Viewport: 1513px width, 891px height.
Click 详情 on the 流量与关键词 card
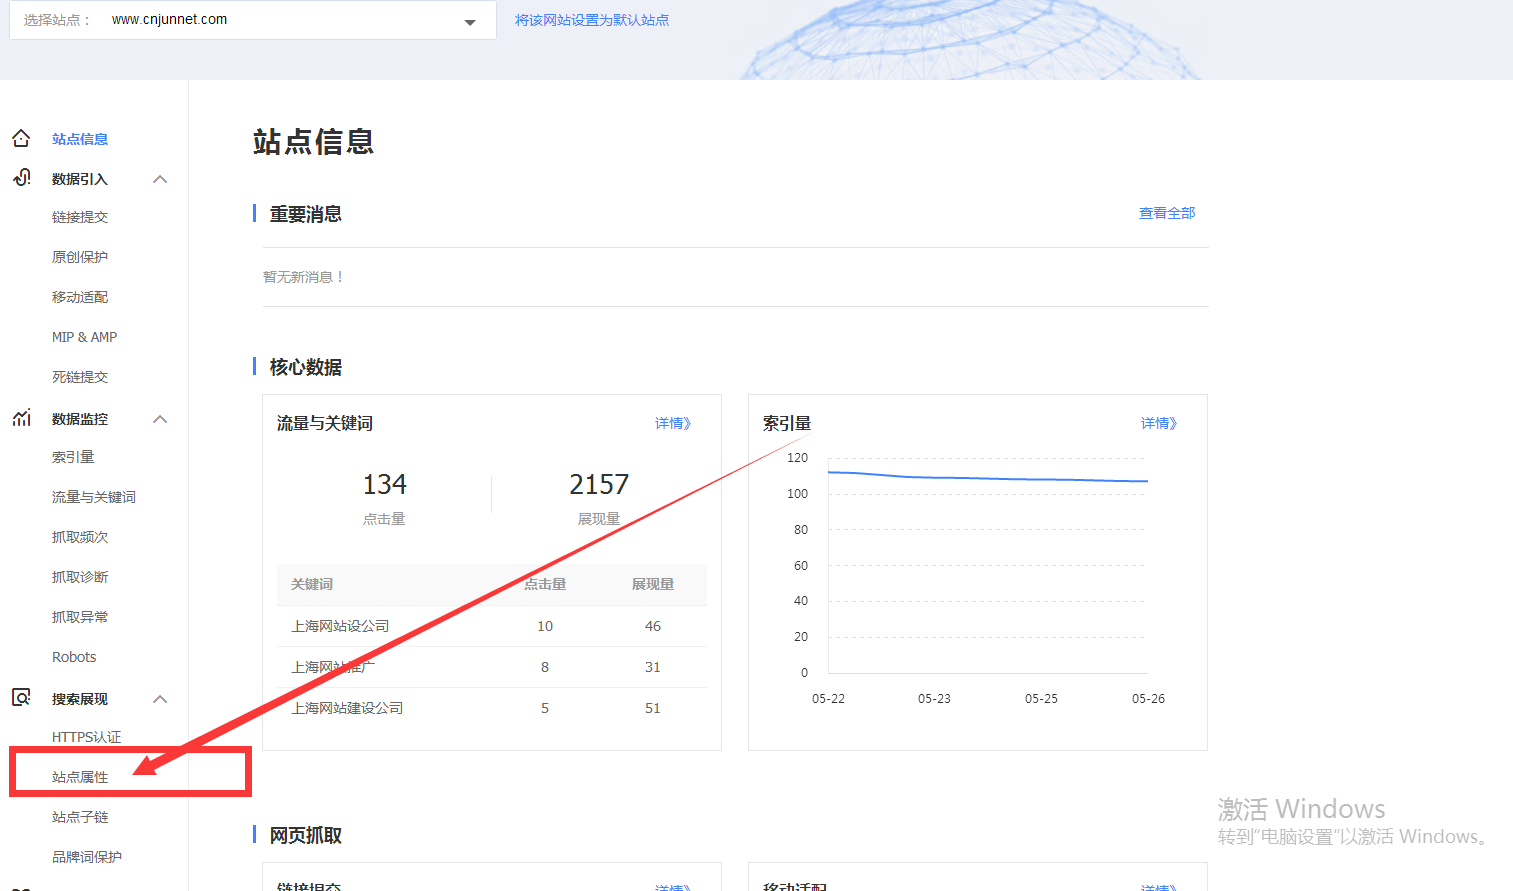(x=673, y=423)
